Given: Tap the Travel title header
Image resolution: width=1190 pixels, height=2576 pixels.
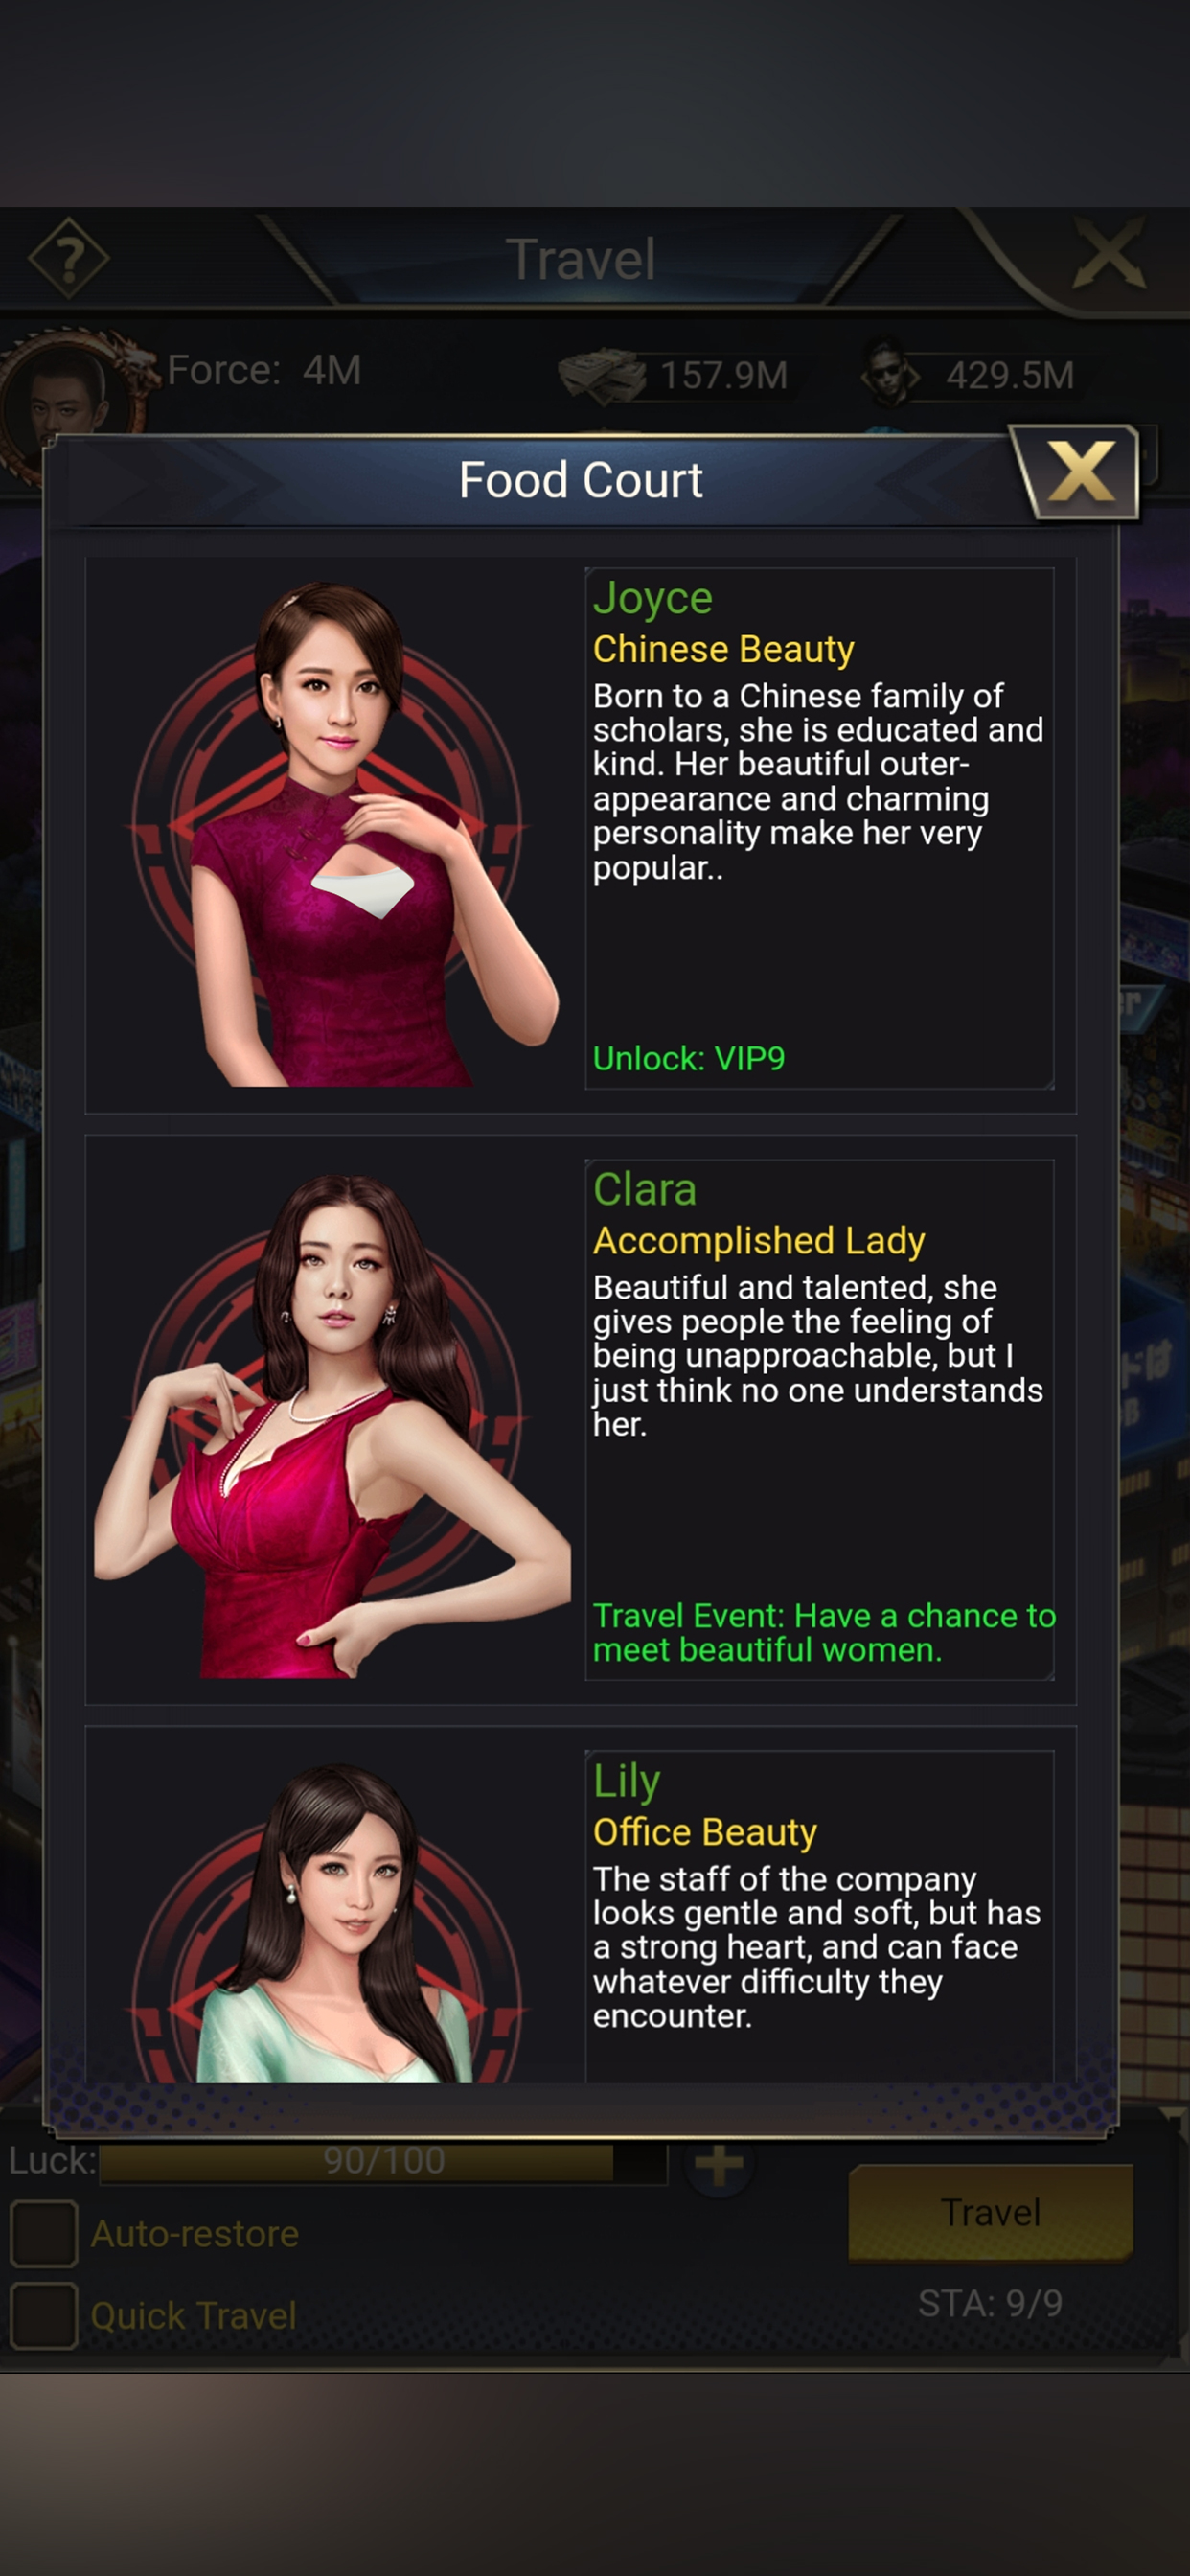Looking at the screenshot, I should [x=581, y=259].
